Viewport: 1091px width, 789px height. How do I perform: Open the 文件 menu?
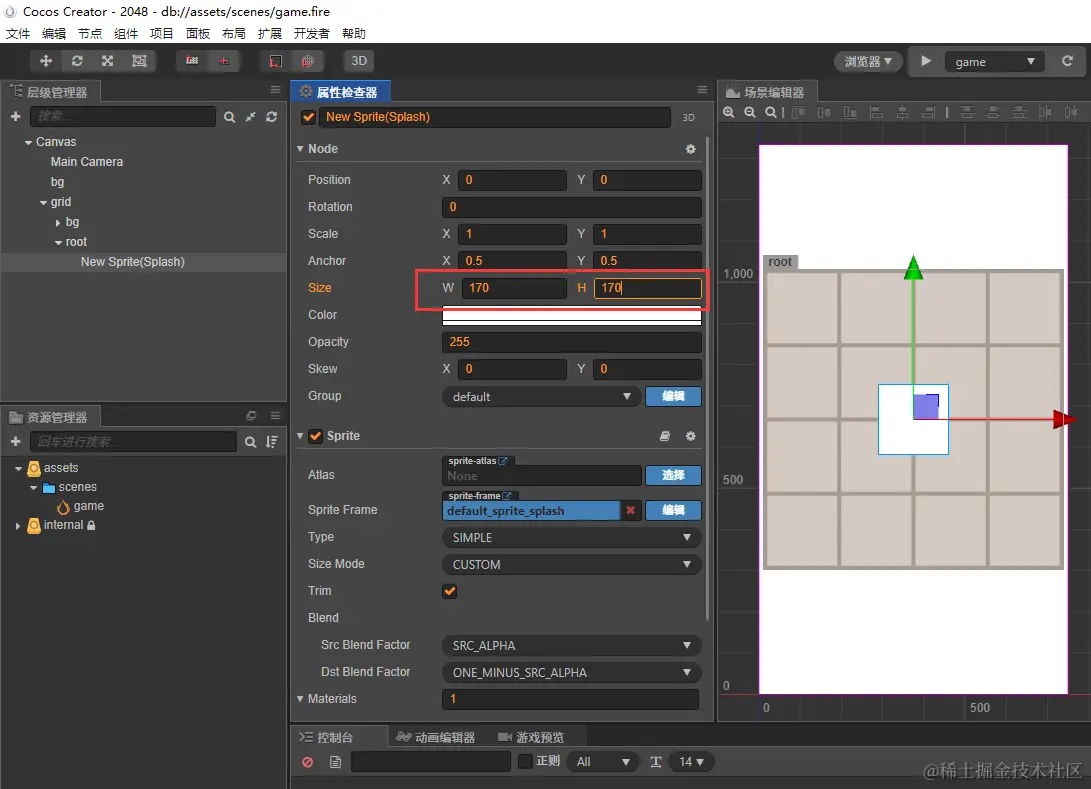click(17, 33)
